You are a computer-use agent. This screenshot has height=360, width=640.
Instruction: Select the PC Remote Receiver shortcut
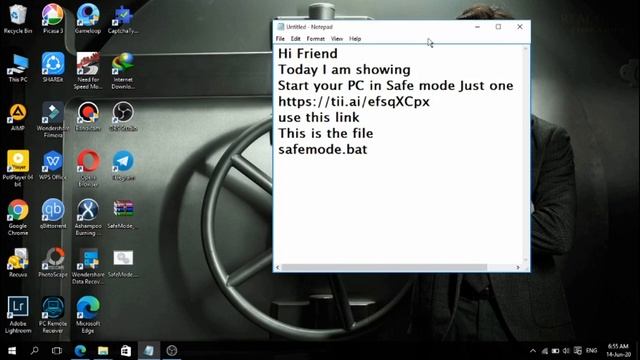(53, 314)
